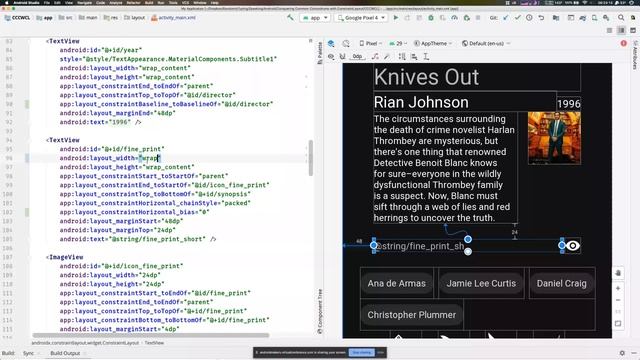Open the AppTheme dropdown
This screenshot has height=360, width=640.
[433, 43]
